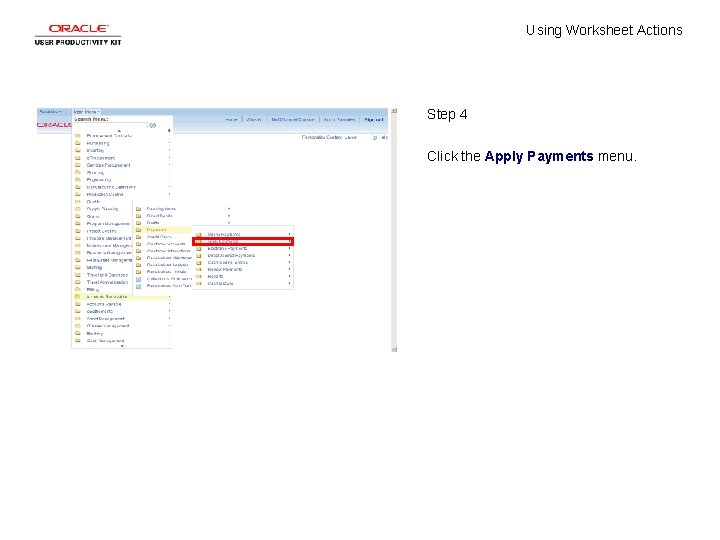Click the Travel and Expenses folder icon
The height and width of the screenshot is (540, 720).
pos(78,275)
